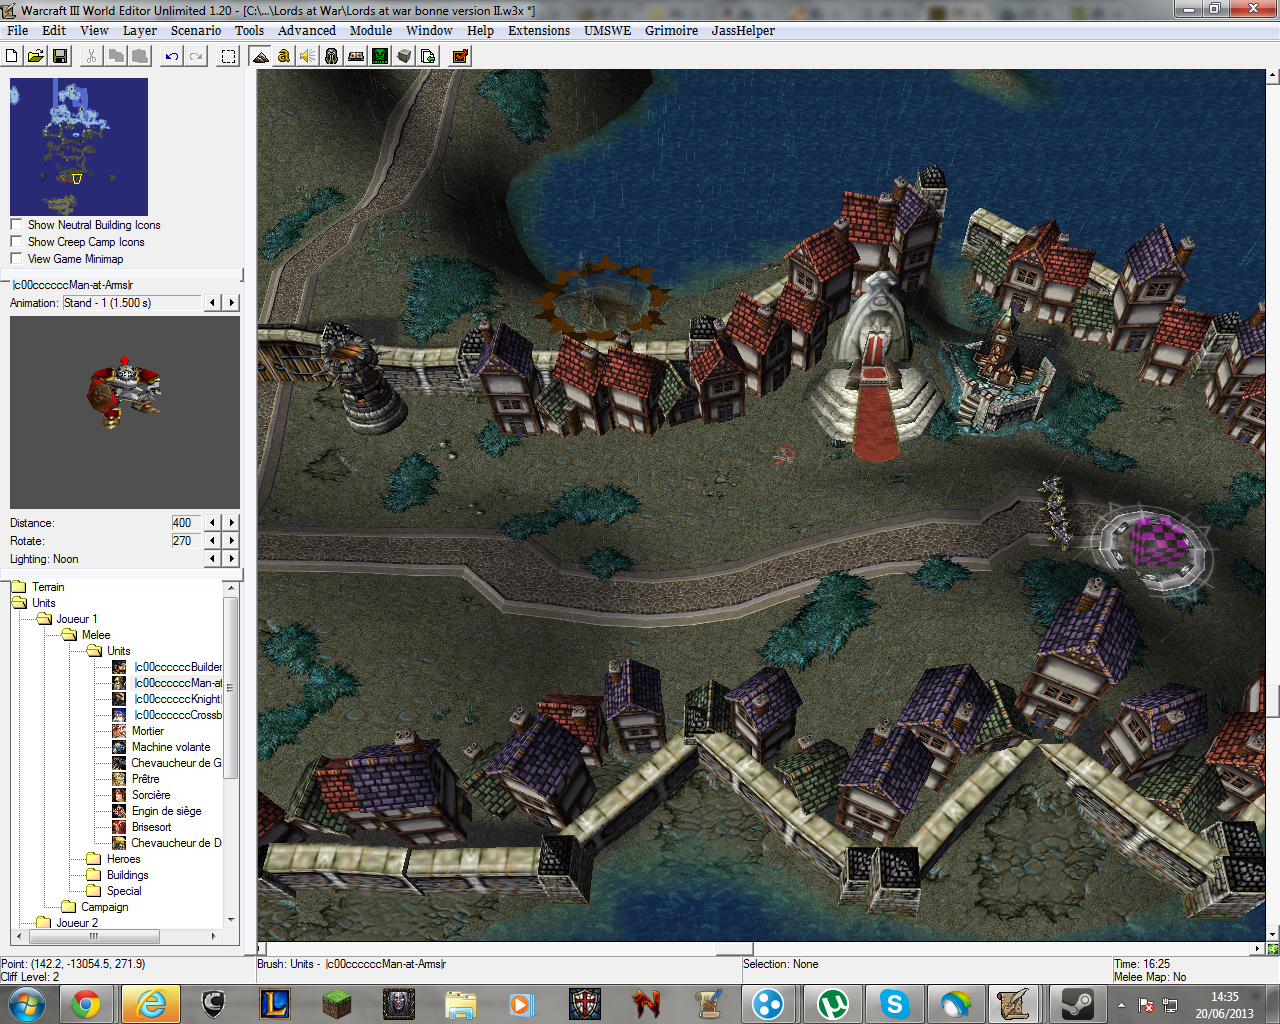Open the Layer menu

[140, 30]
